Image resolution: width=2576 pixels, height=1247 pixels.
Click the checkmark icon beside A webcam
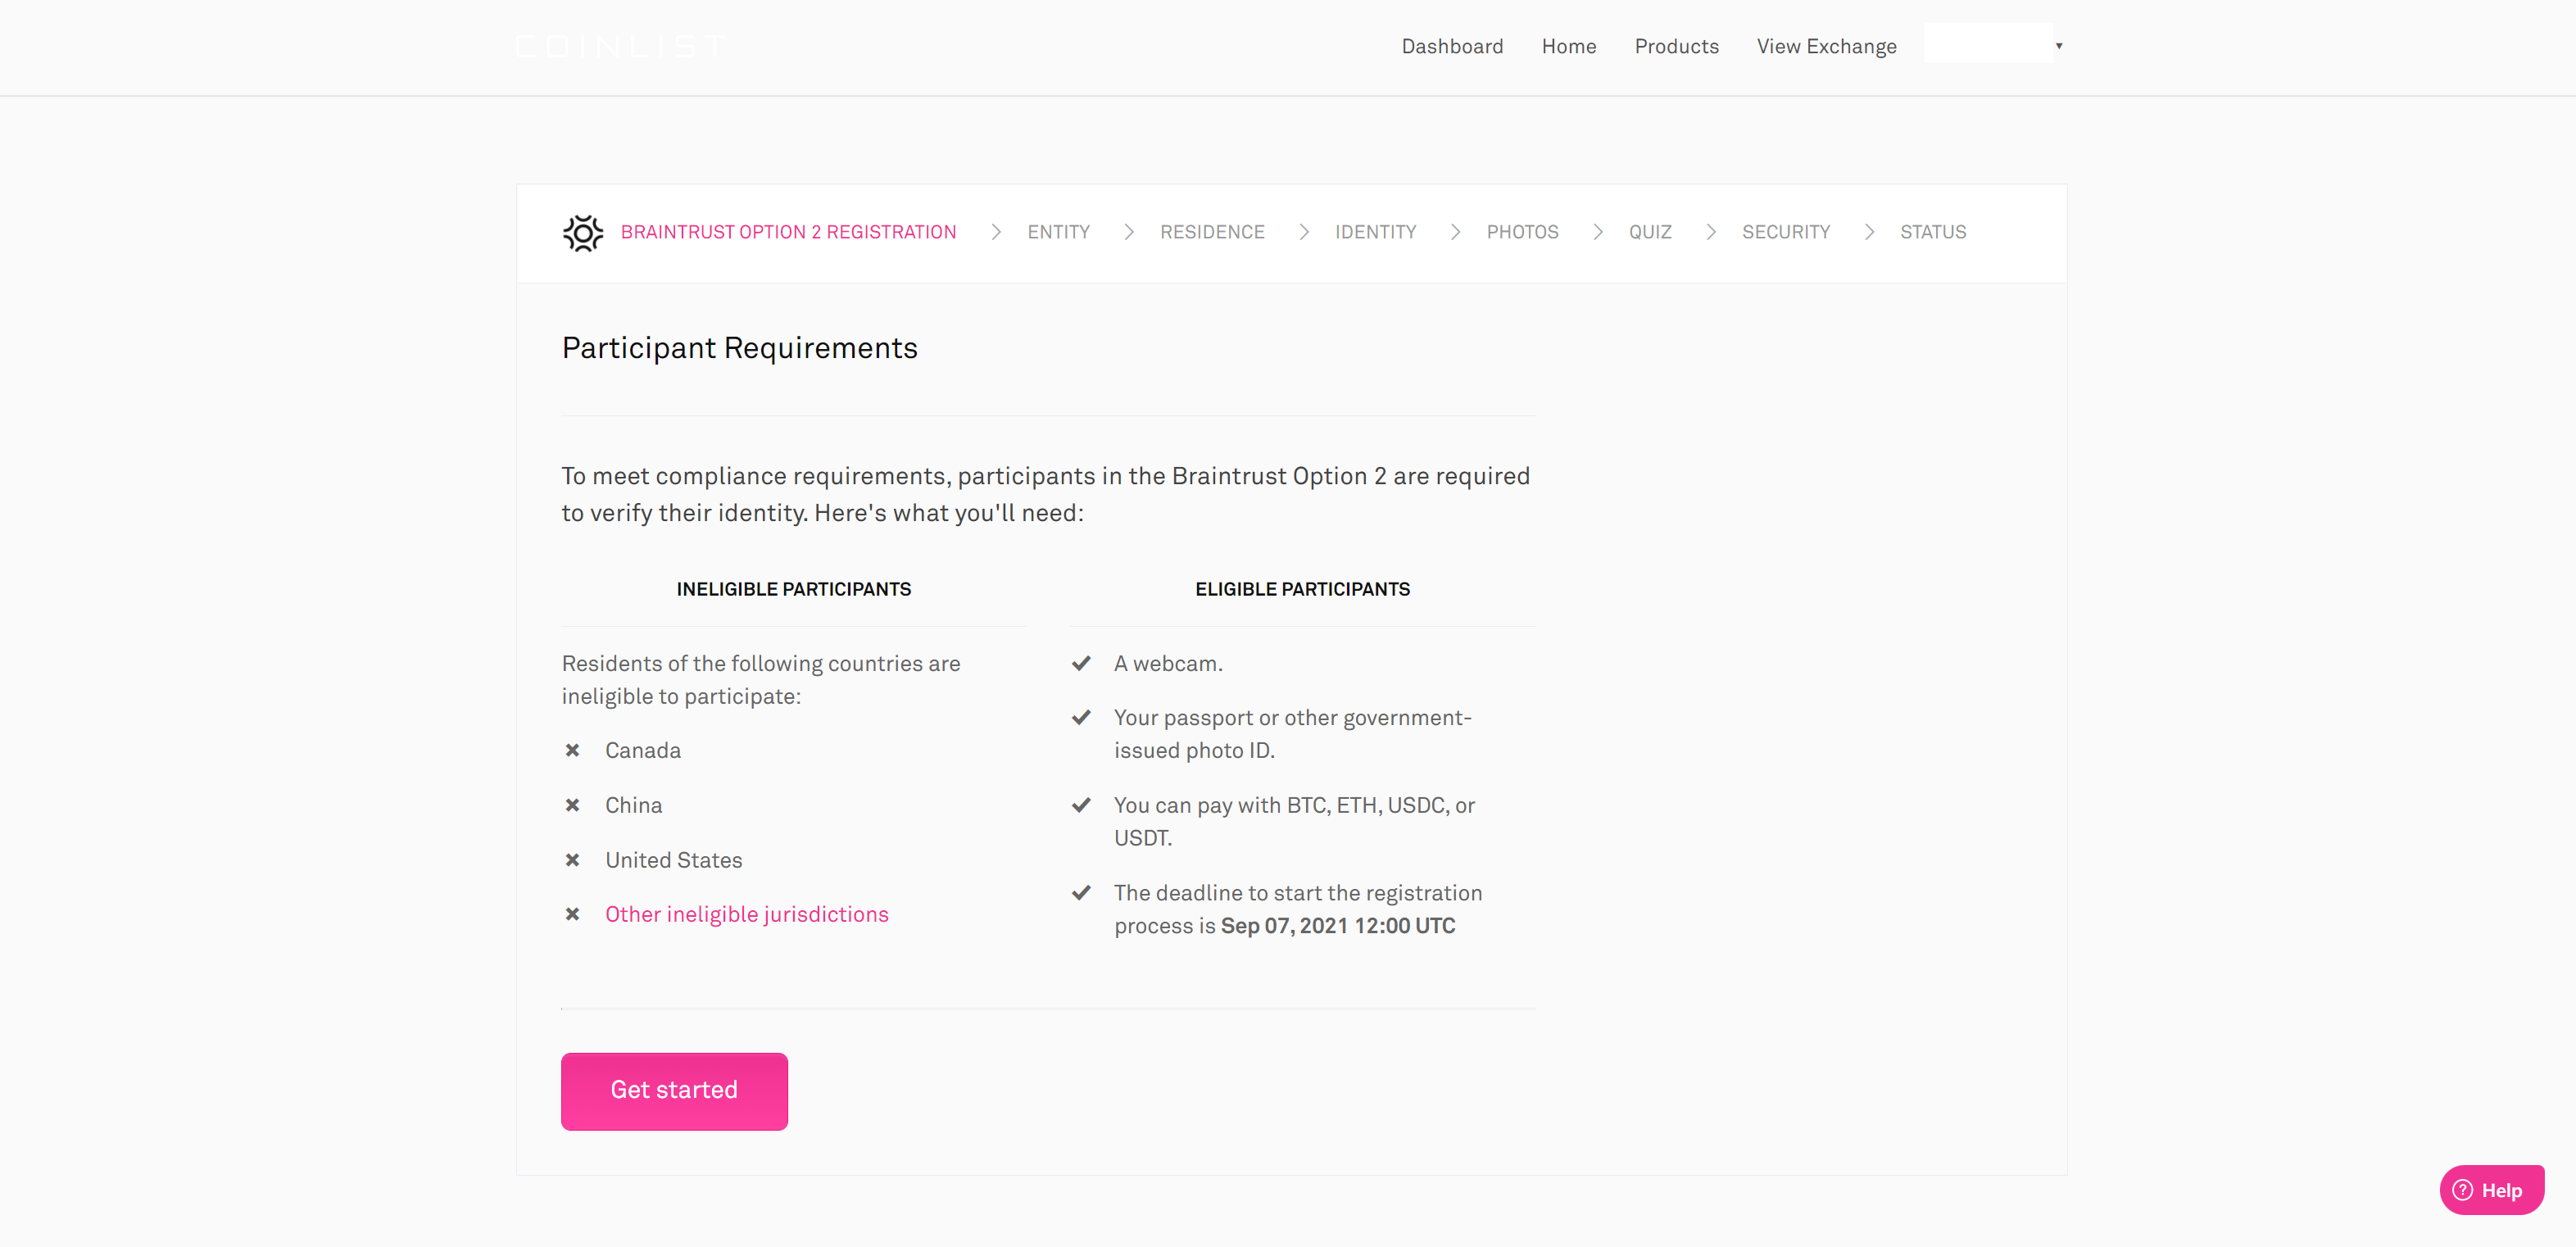[x=1081, y=663]
